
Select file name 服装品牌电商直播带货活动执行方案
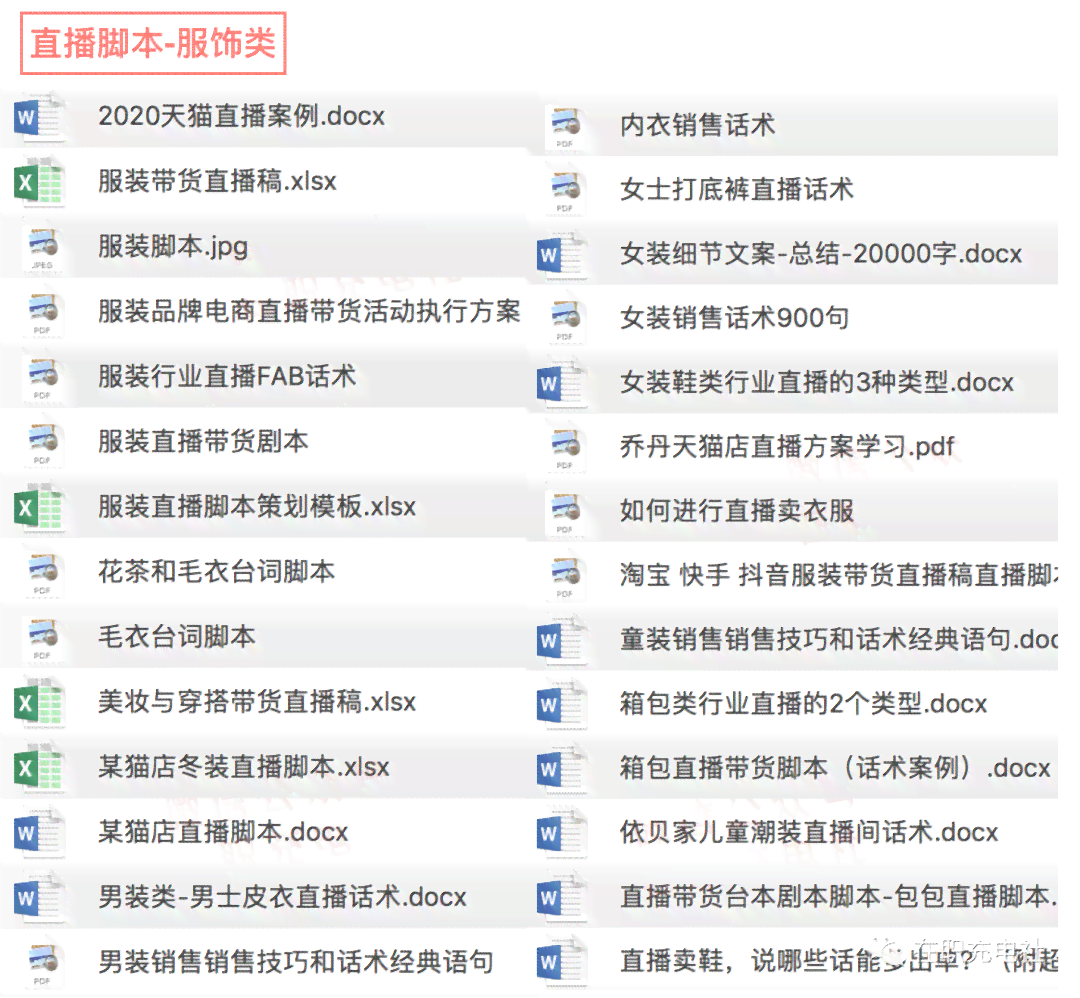309,312
